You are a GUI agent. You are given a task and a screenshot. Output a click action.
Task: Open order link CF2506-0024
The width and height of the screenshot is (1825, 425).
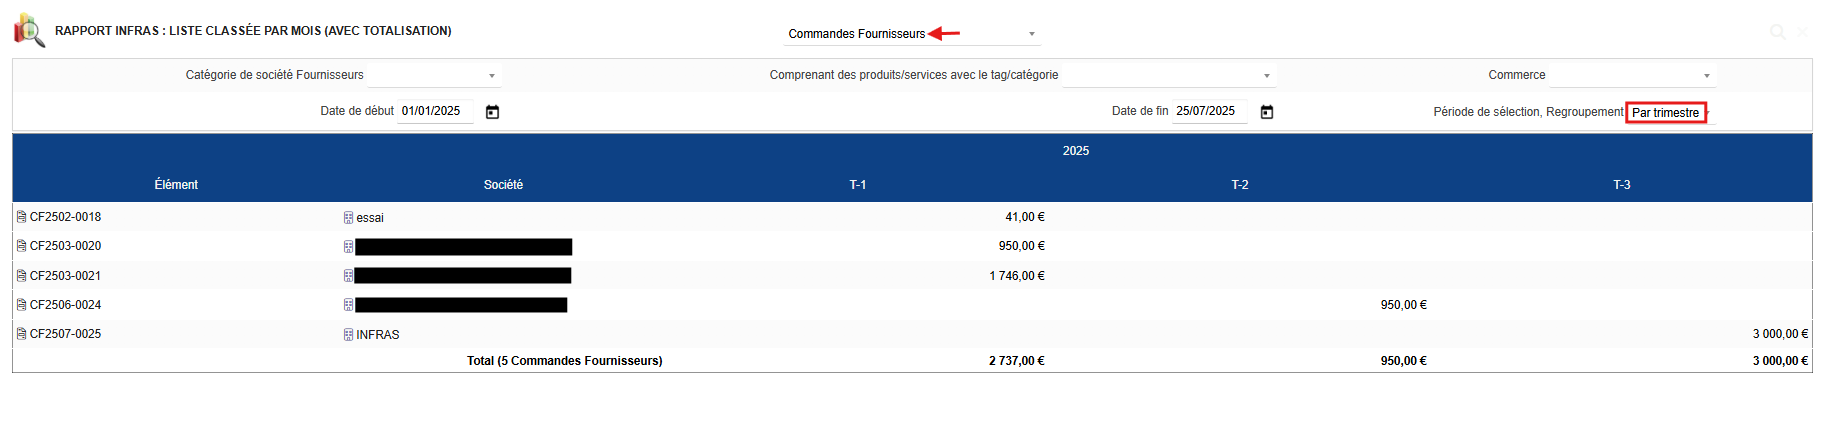click(65, 305)
